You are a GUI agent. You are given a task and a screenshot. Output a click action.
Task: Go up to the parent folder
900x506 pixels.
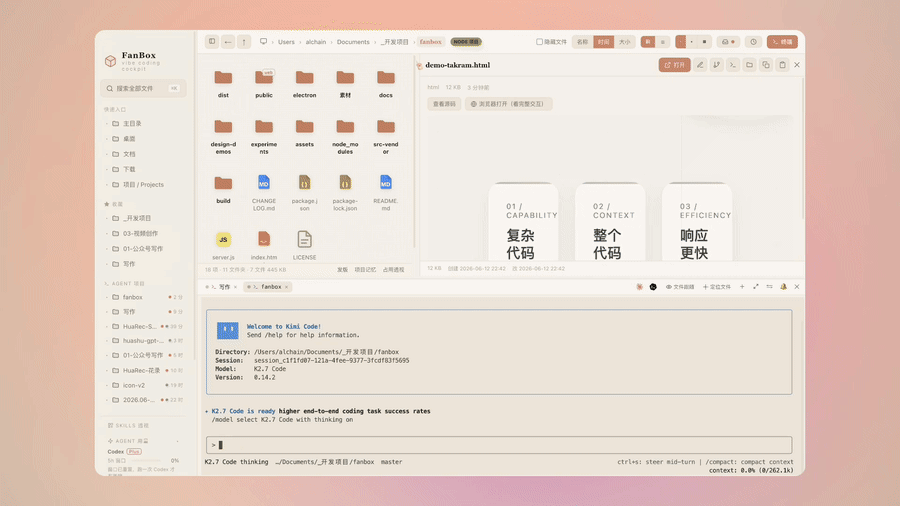[x=244, y=41]
